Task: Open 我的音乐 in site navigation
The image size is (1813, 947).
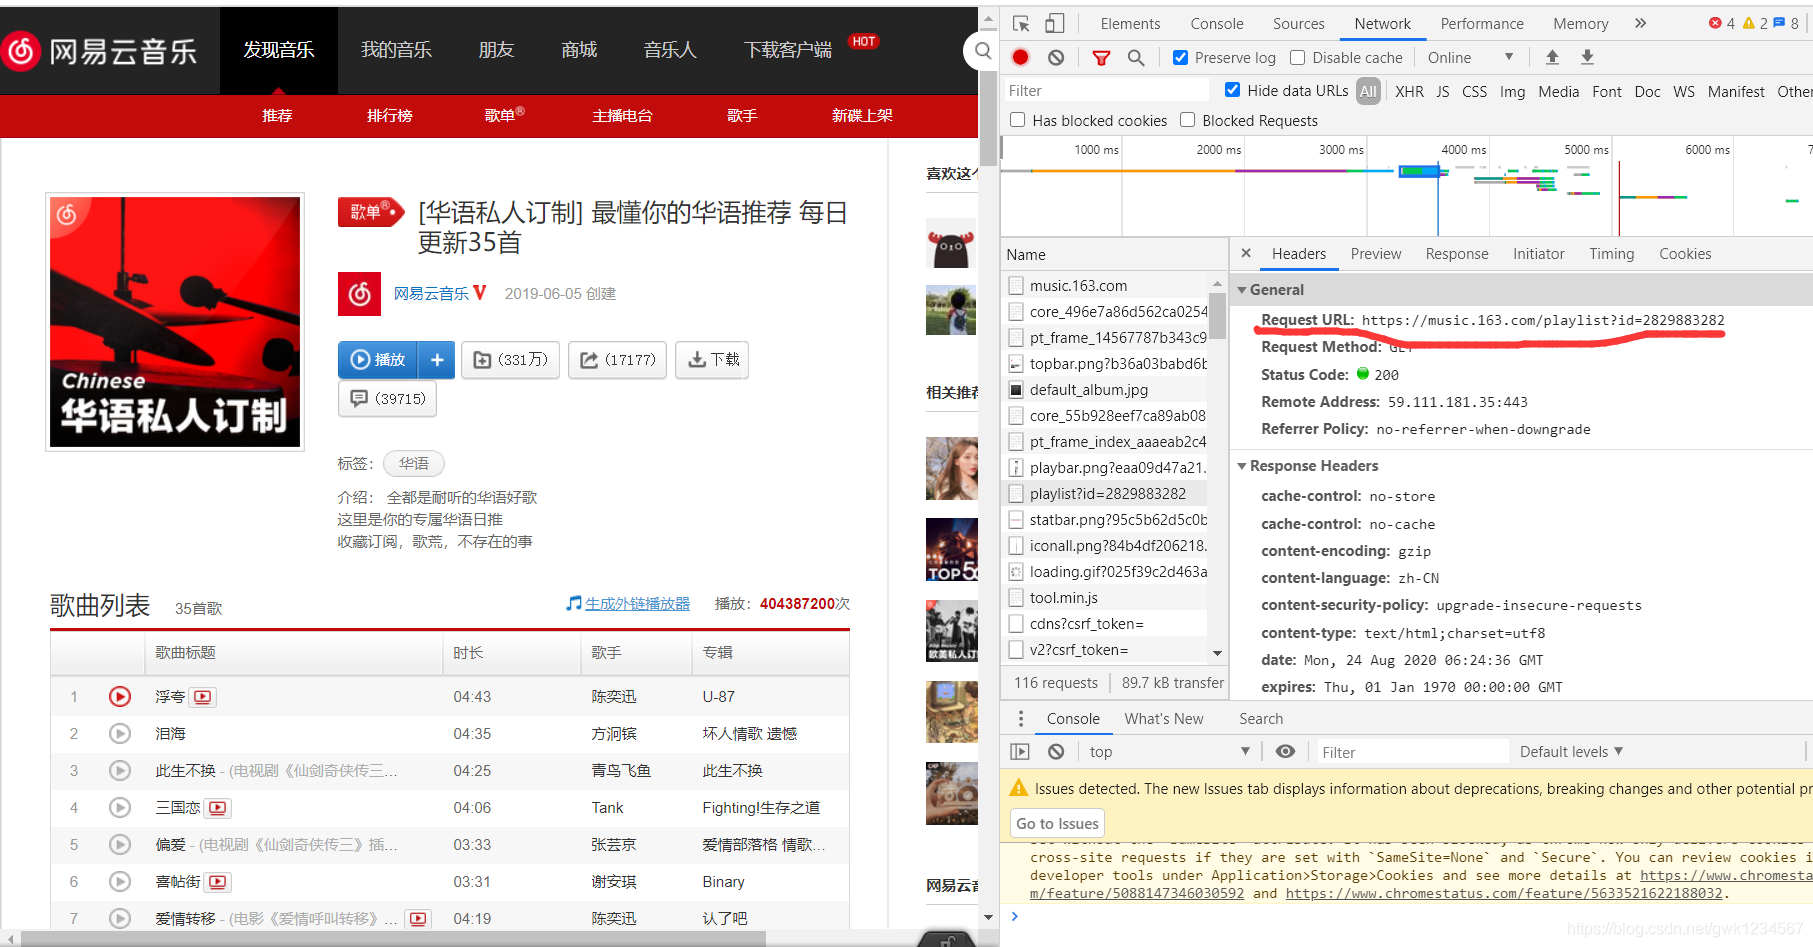Action: [396, 50]
